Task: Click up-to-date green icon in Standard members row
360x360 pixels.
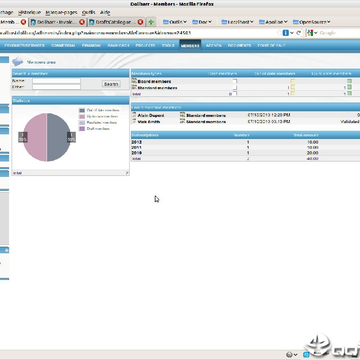Action: (349, 87)
